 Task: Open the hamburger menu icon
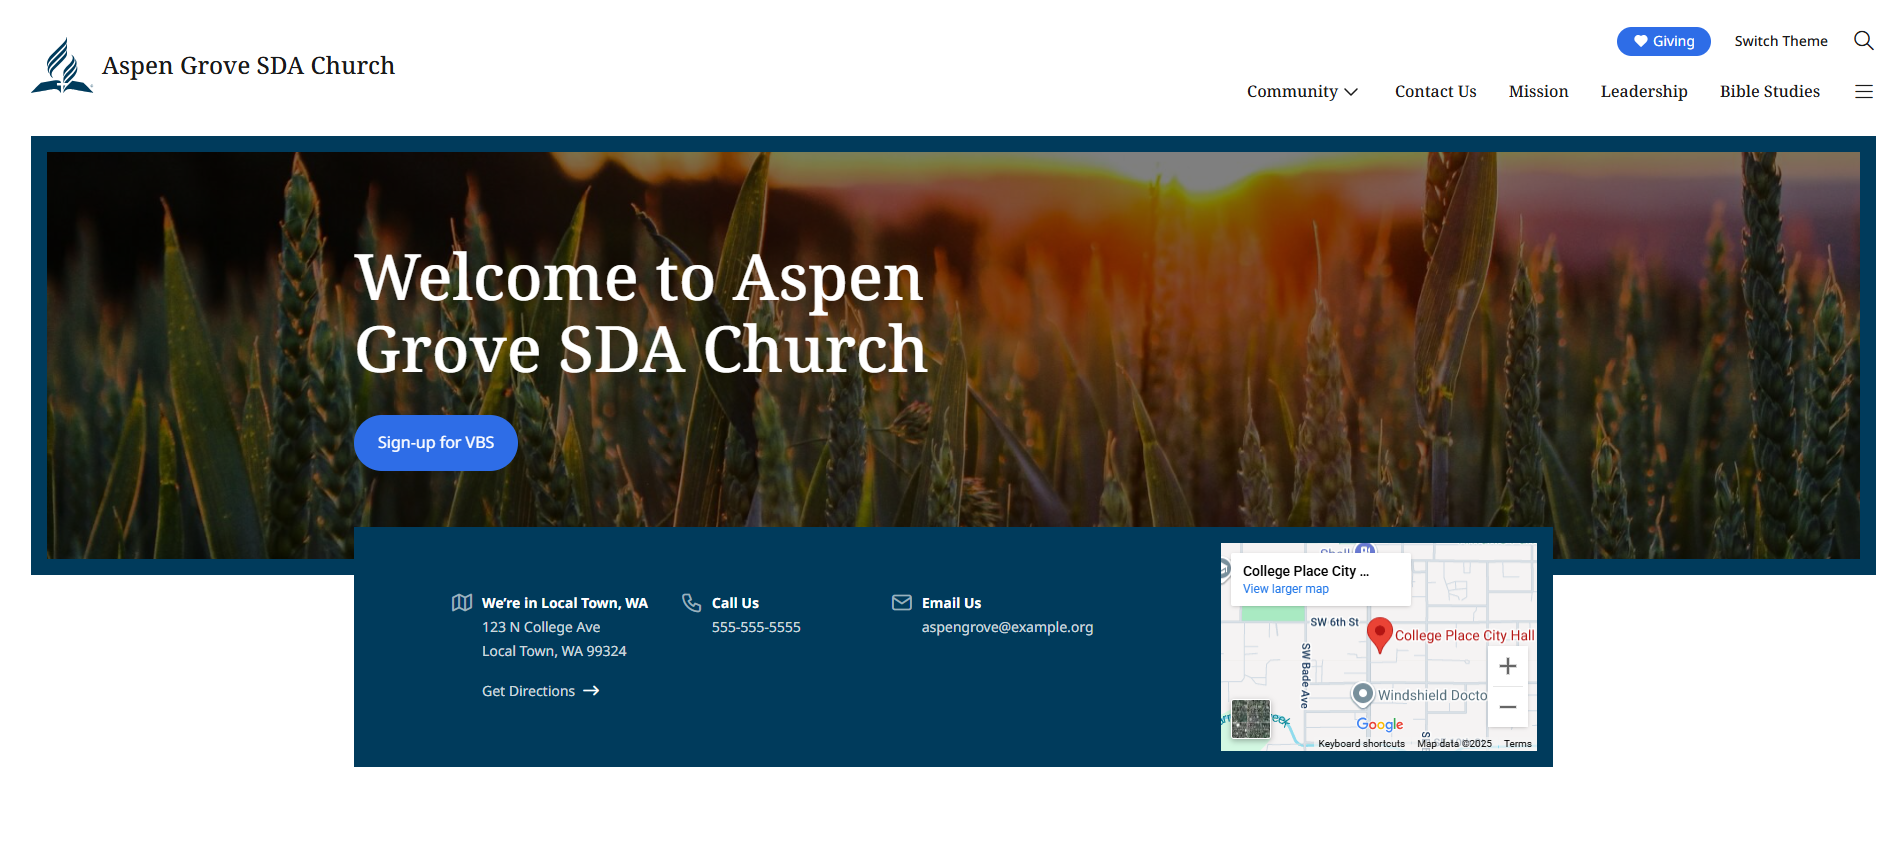[1864, 92]
